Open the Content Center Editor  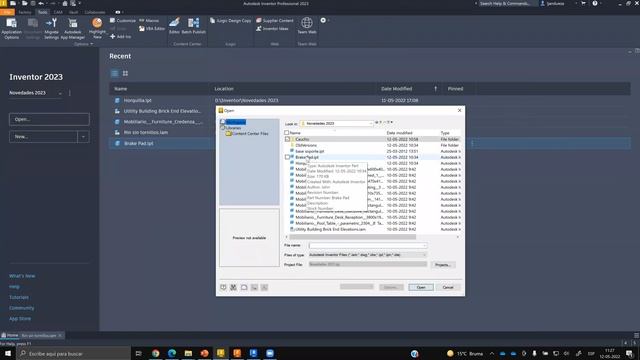[174, 25]
